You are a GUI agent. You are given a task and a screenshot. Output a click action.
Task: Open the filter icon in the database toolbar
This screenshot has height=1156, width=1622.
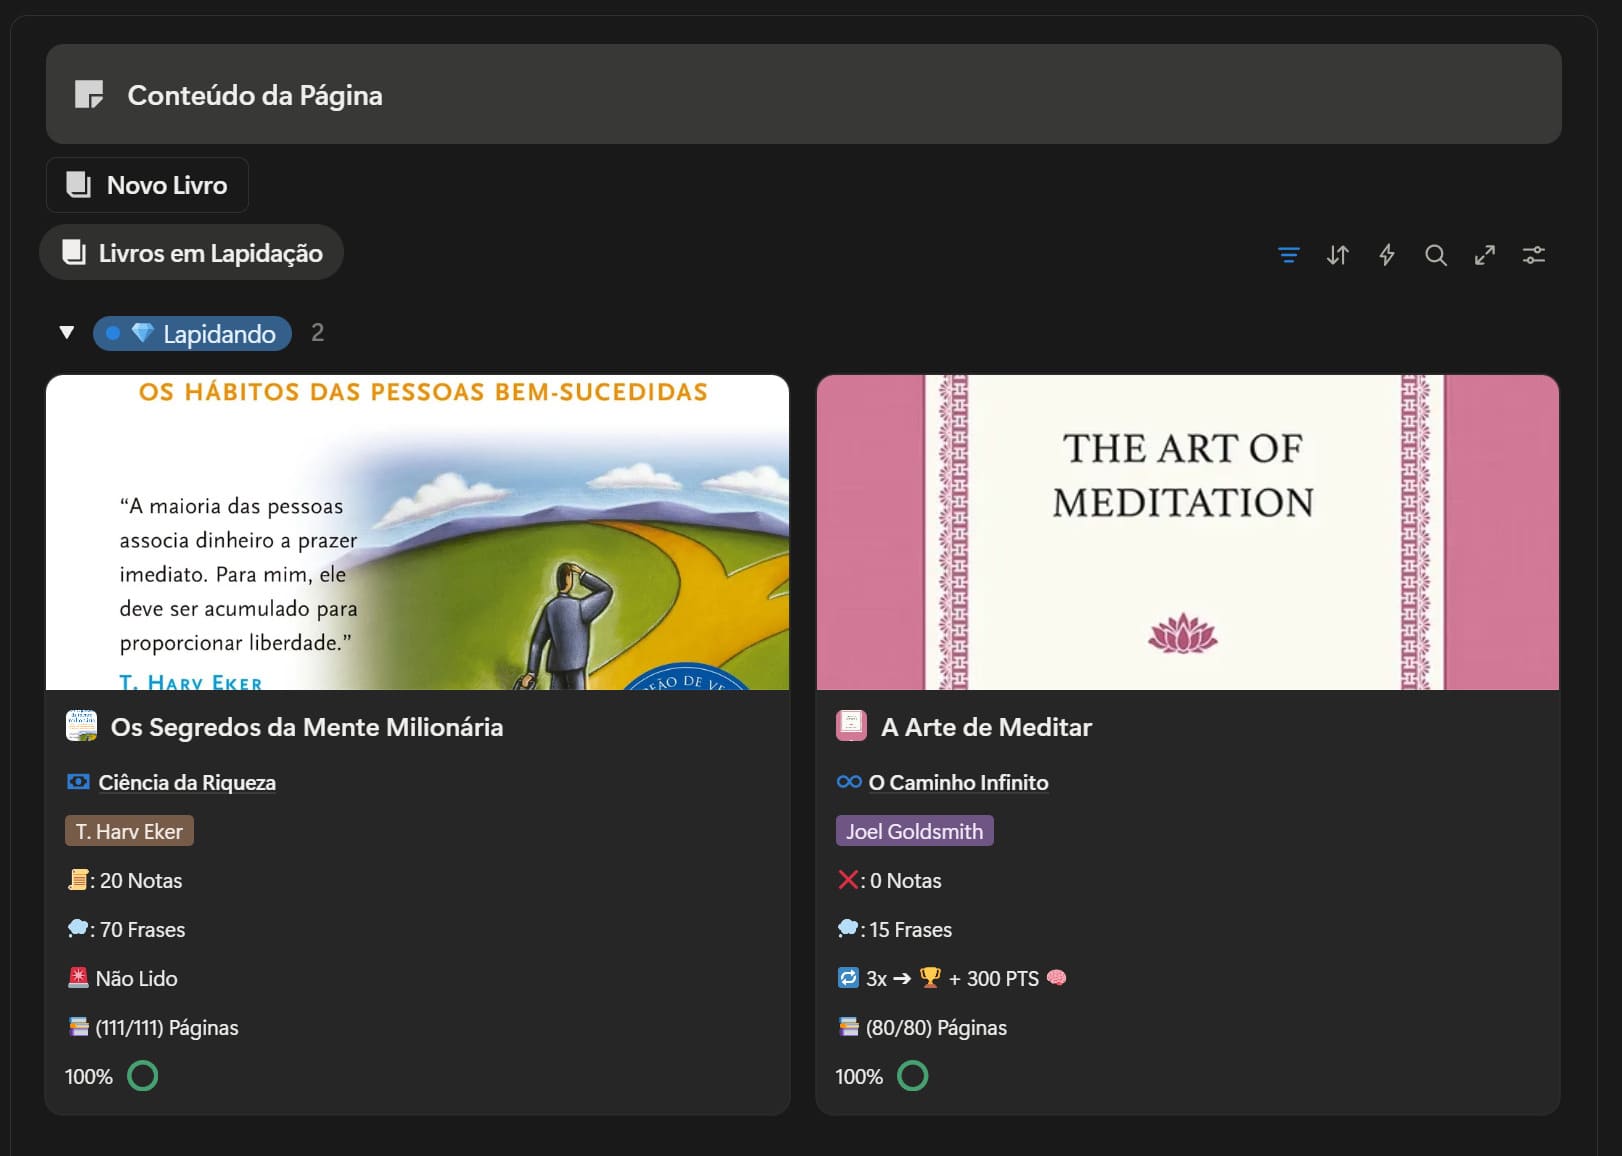(x=1289, y=255)
